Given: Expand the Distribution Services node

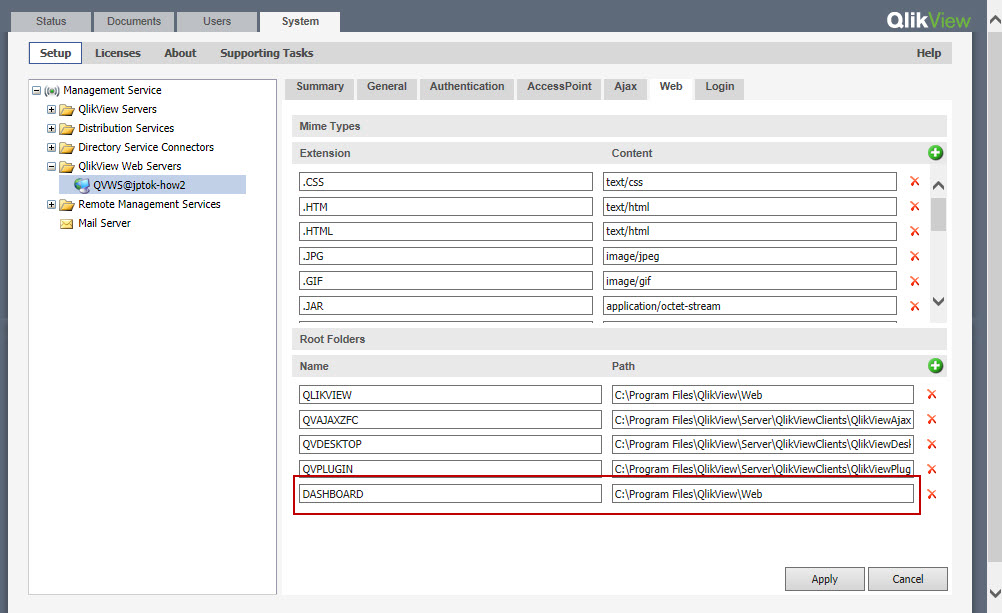Looking at the screenshot, I should pos(52,129).
